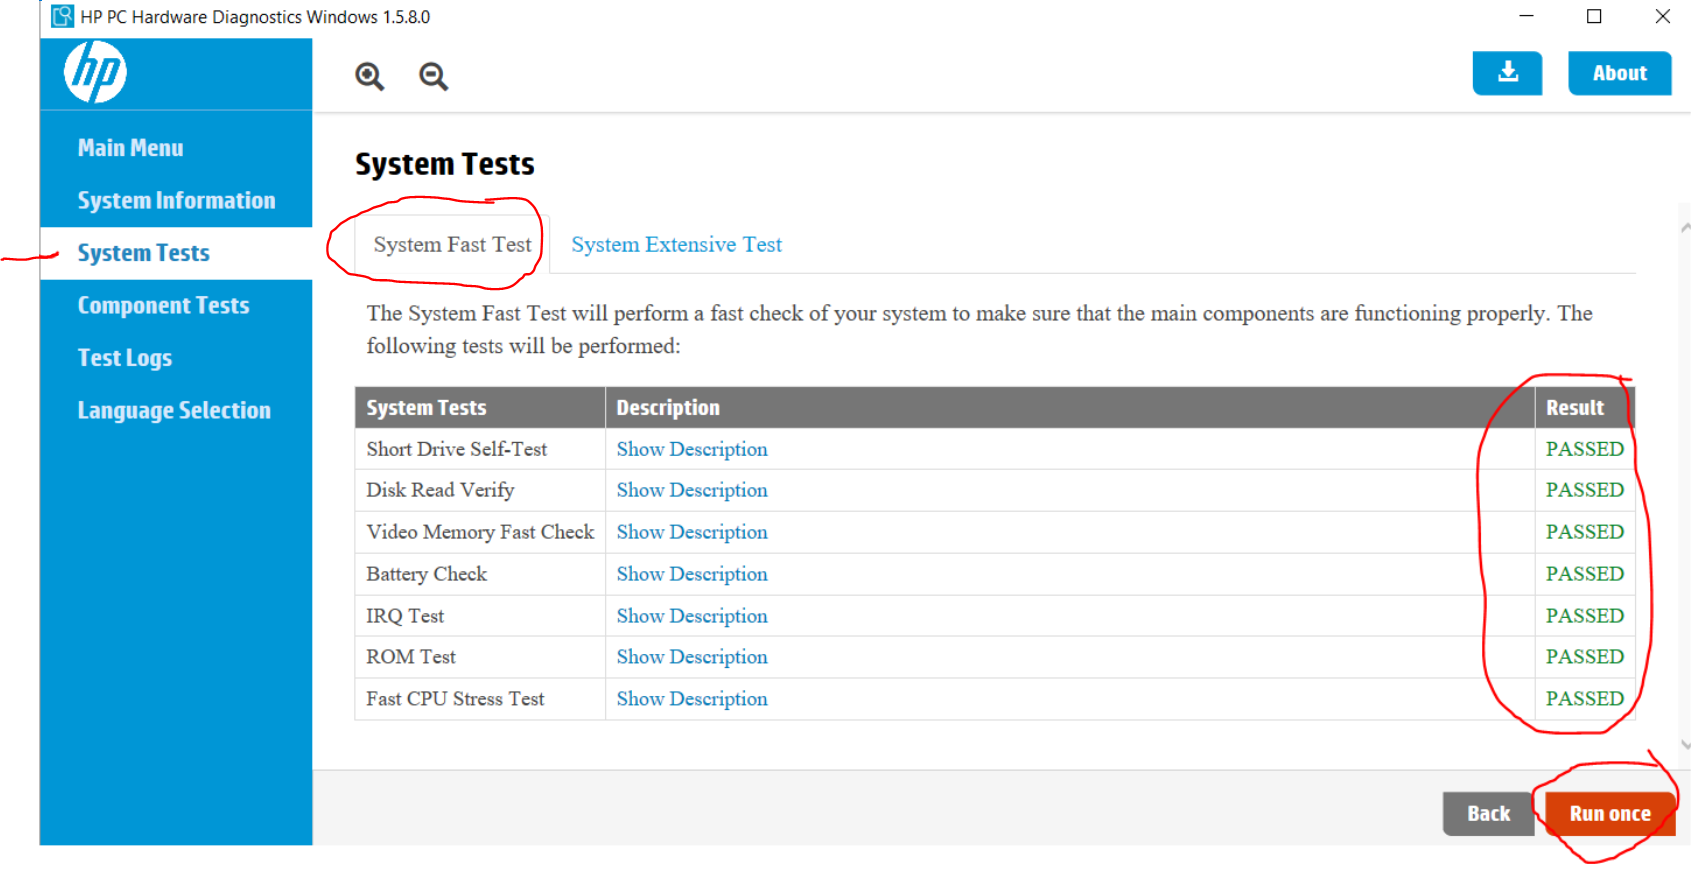Go back with the Back button
The image size is (1707, 882).
point(1488,814)
